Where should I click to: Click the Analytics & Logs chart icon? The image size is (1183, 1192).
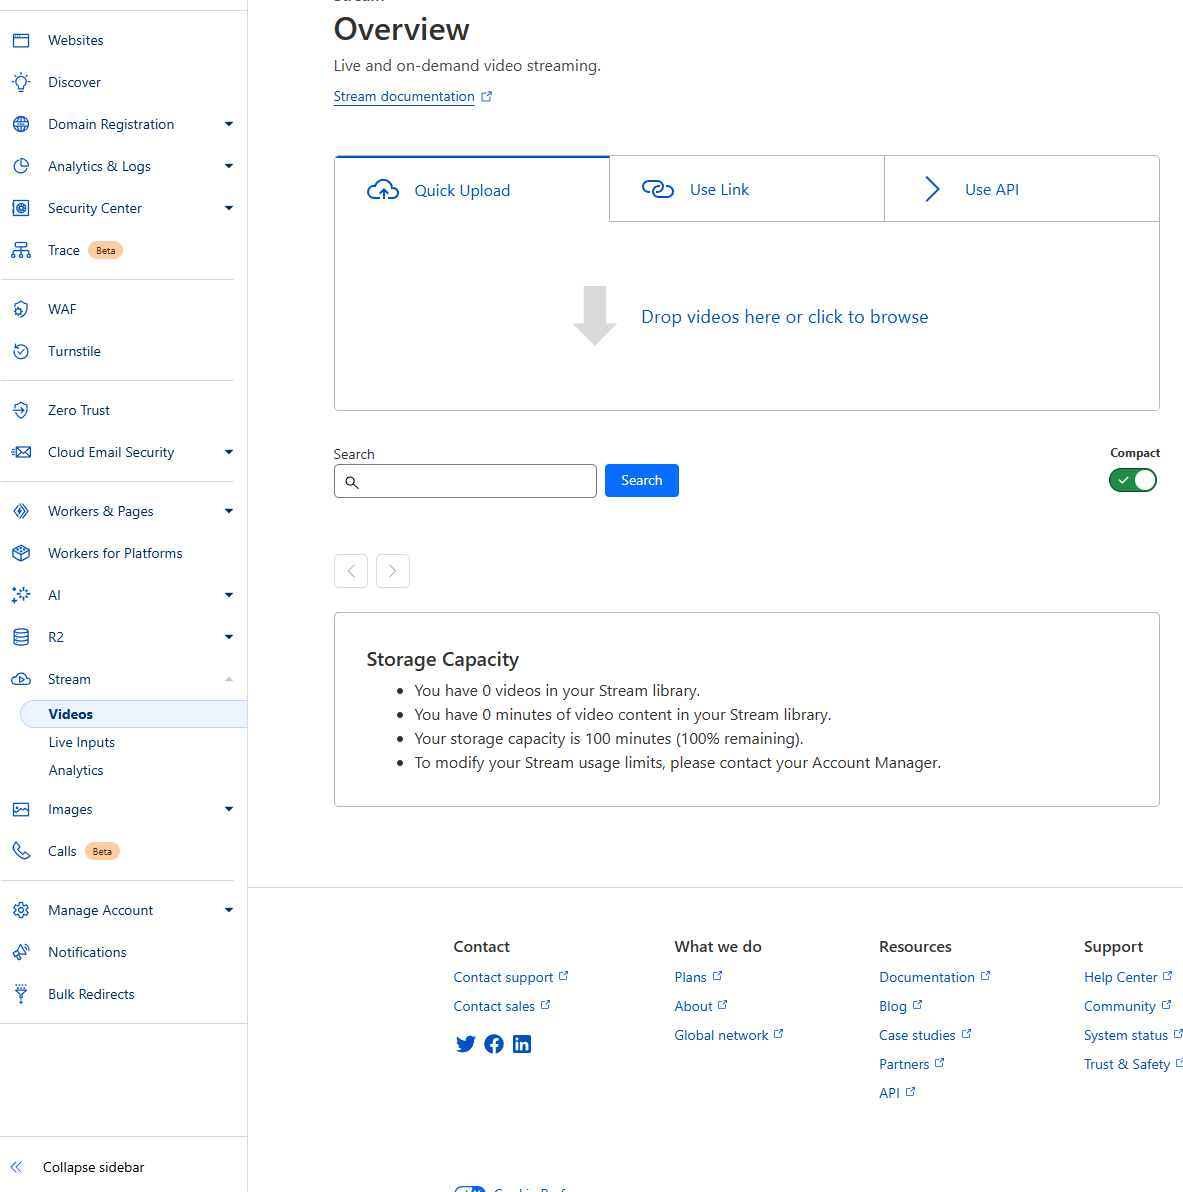click(21, 166)
